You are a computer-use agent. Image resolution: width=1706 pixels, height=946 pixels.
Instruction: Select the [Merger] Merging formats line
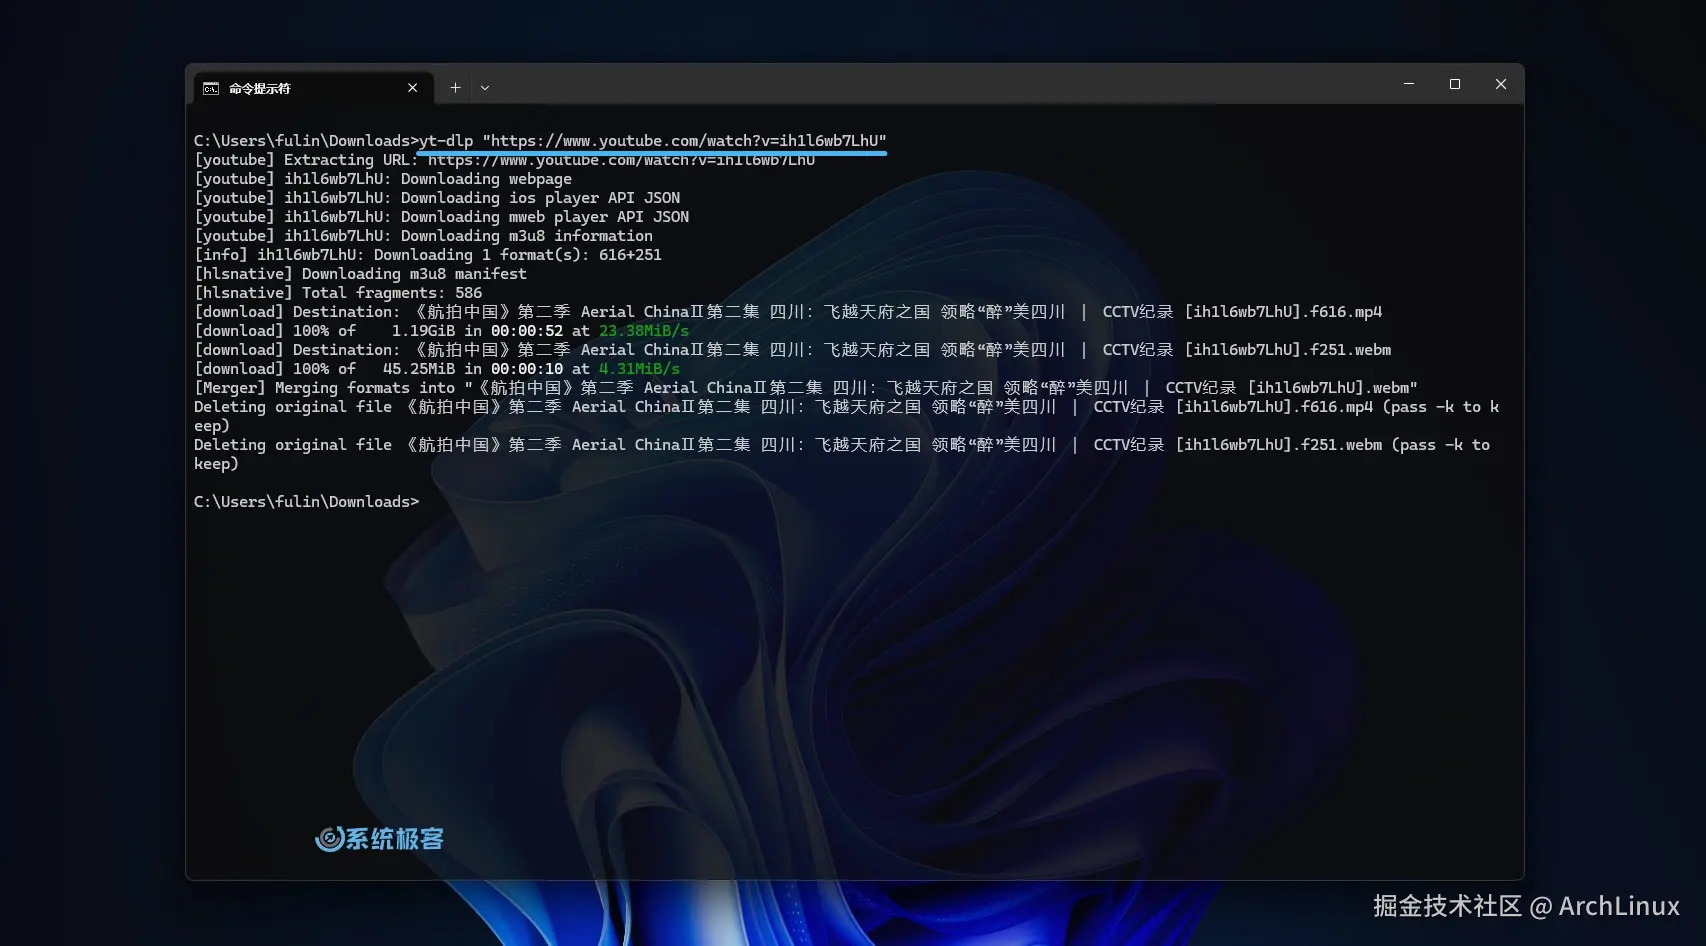coord(800,387)
